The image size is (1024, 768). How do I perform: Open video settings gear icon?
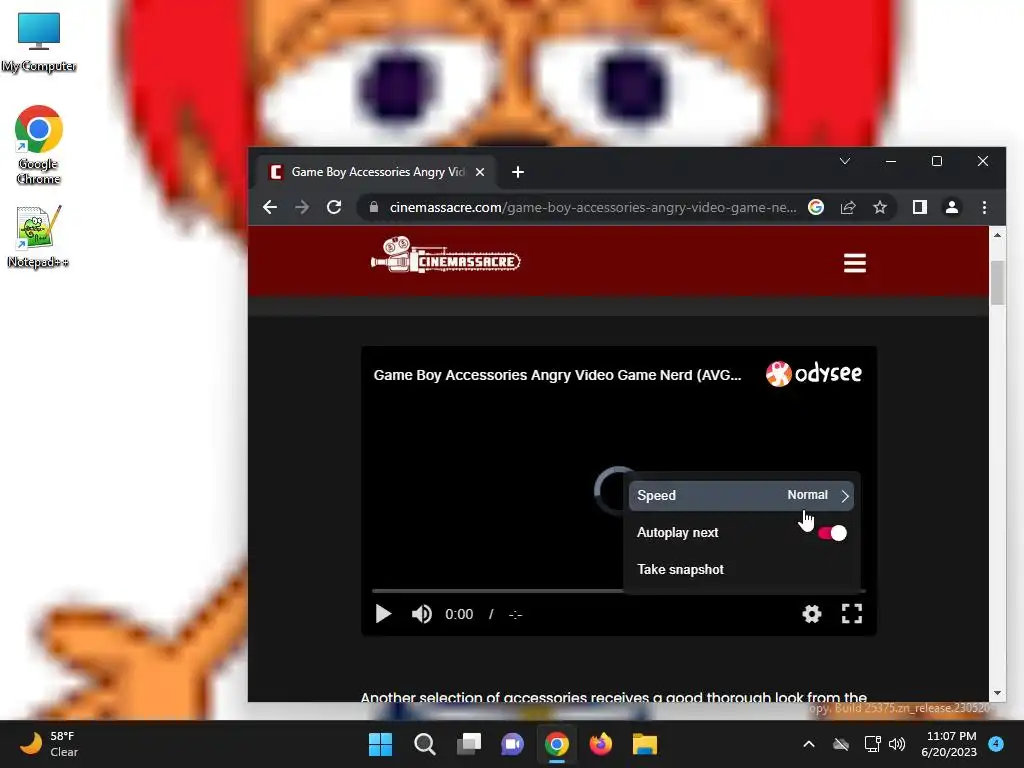pos(812,614)
